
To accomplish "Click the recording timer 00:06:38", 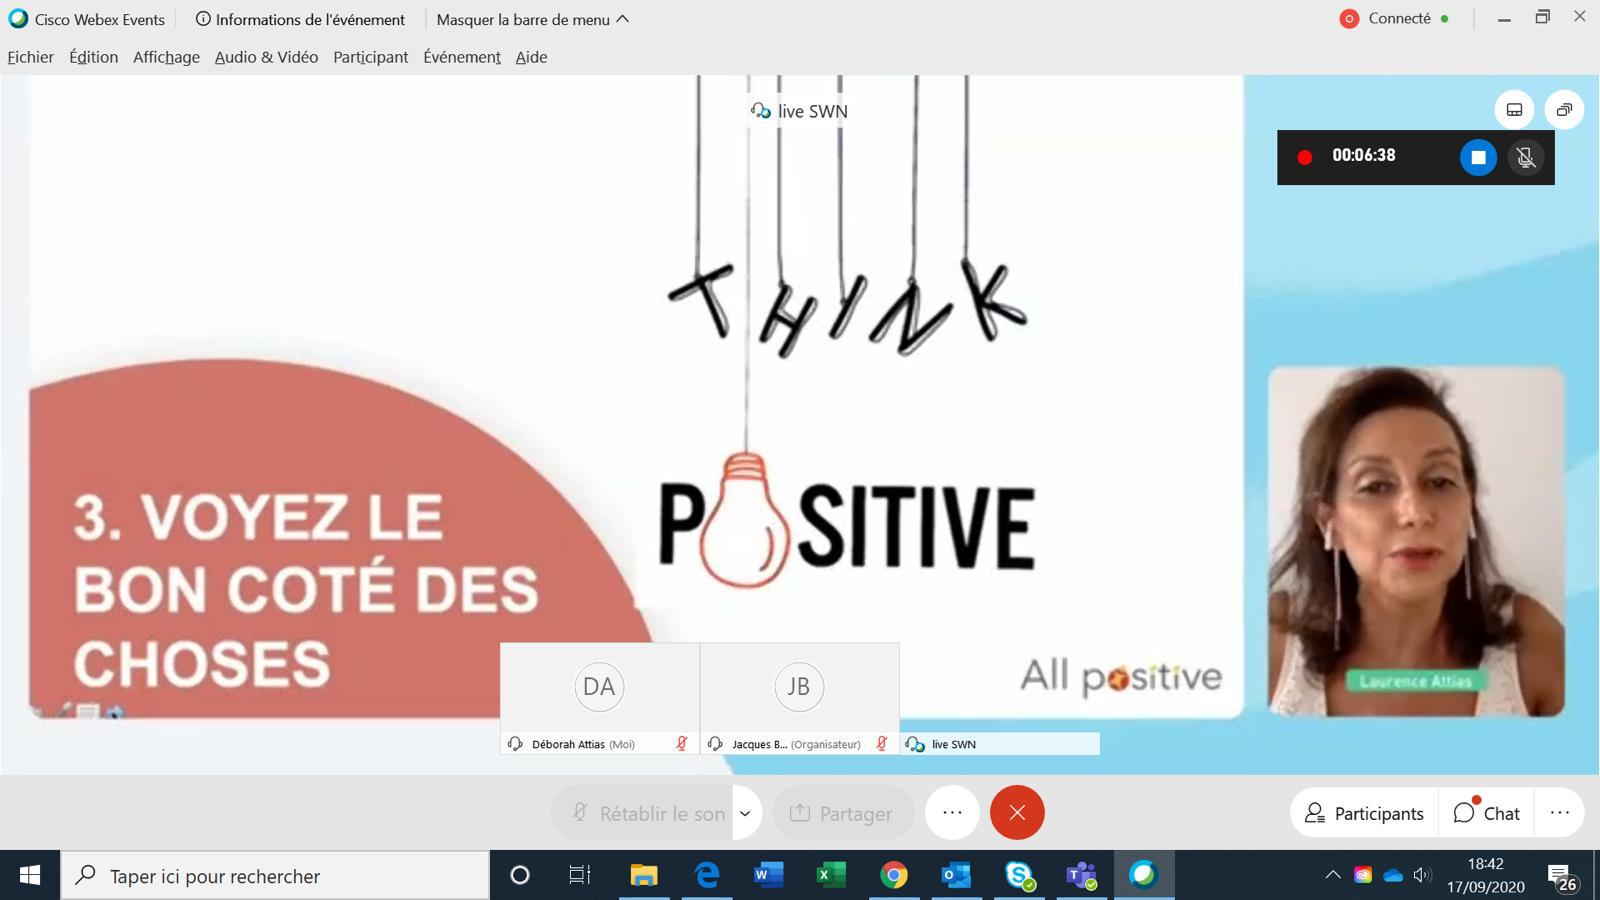I will click(x=1363, y=156).
